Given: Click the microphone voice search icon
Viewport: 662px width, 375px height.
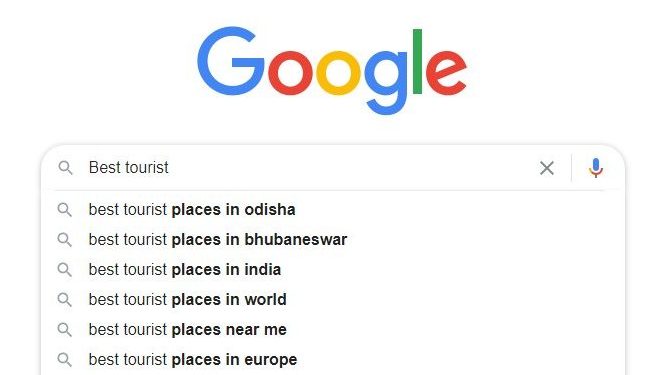Looking at the screenshot, I should click(x=596, y=168).
